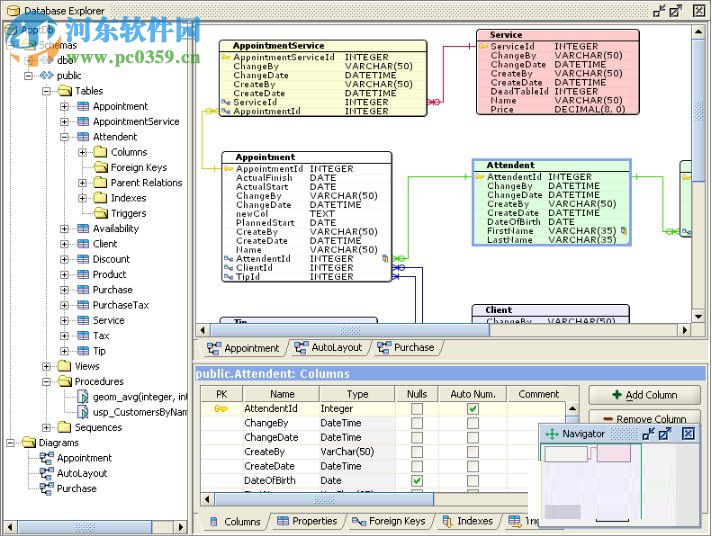Viewport: 712px width, 536px height.
Task: Click the Appointment table icon in tree
Action: pos(83,106)
